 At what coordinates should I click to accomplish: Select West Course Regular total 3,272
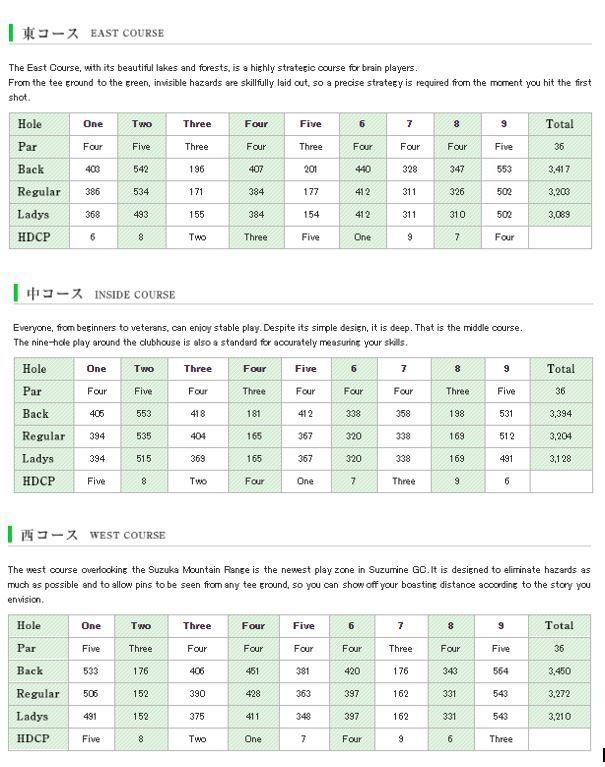(559, 694)
